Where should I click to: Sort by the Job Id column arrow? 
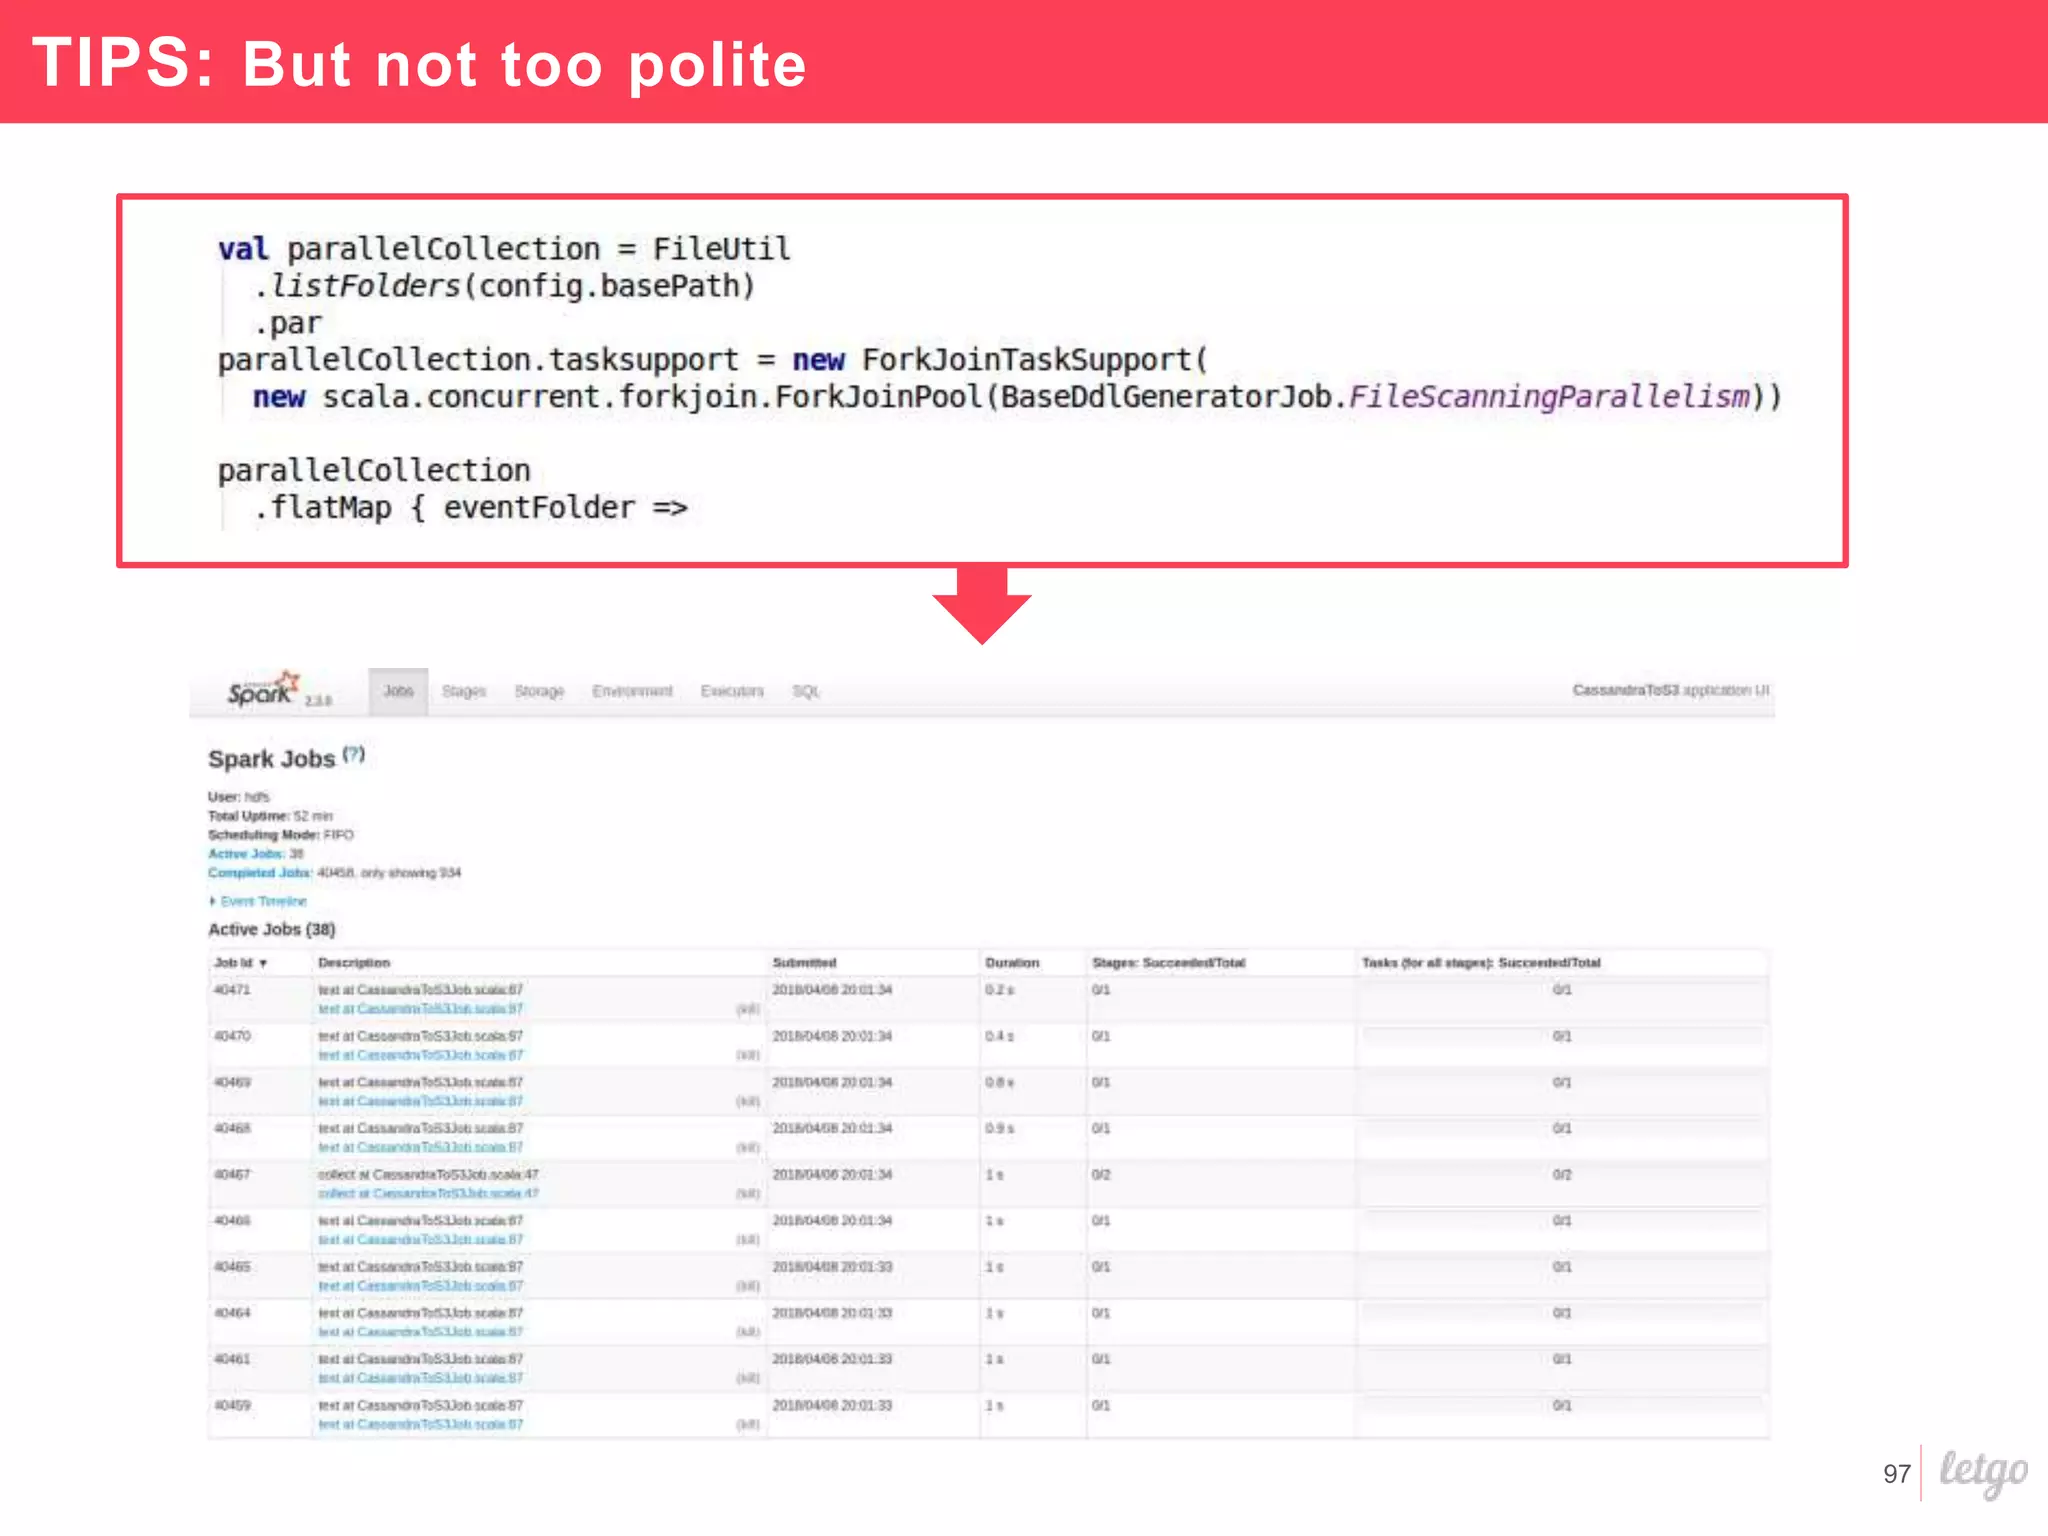(x=263, y=963)
